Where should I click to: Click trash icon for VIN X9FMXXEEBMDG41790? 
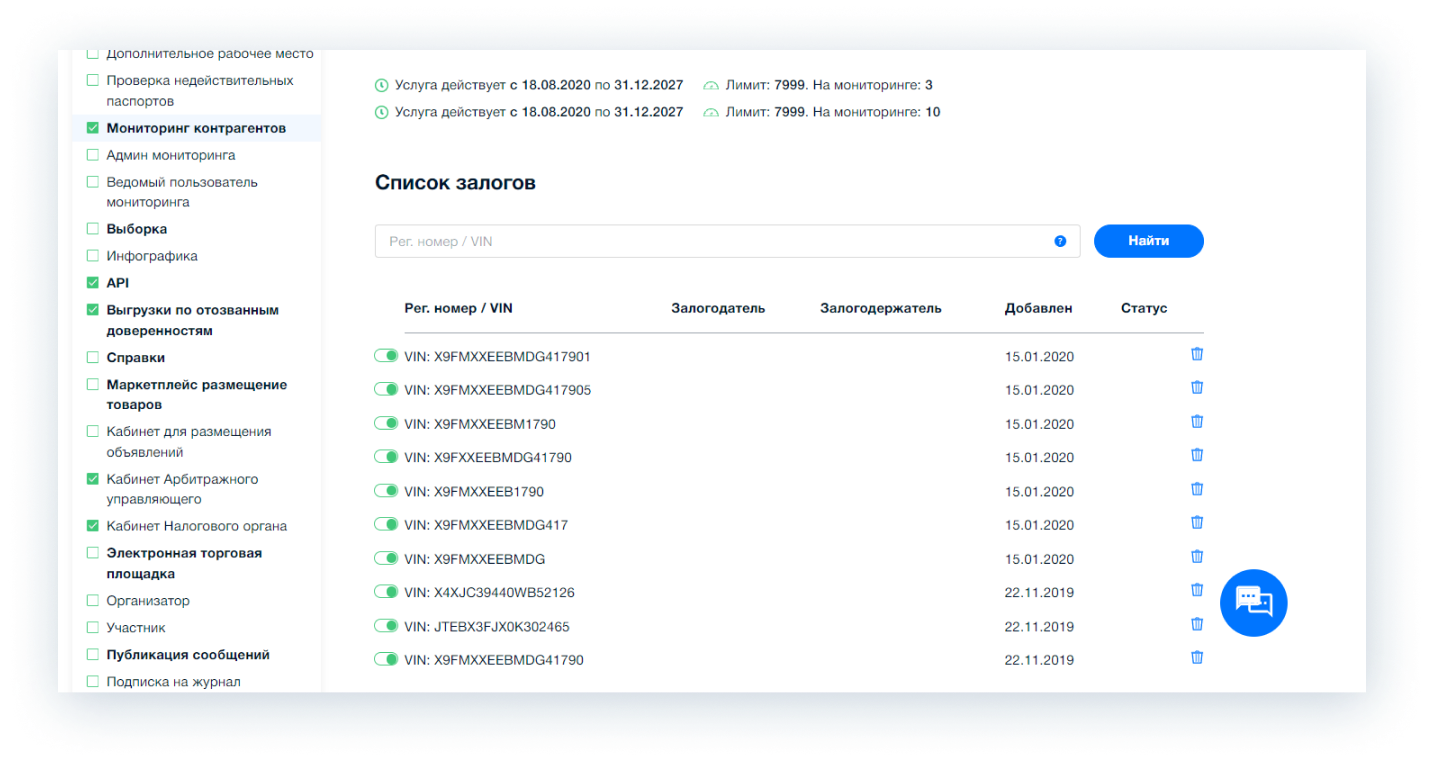click(x=1197, y=658)
